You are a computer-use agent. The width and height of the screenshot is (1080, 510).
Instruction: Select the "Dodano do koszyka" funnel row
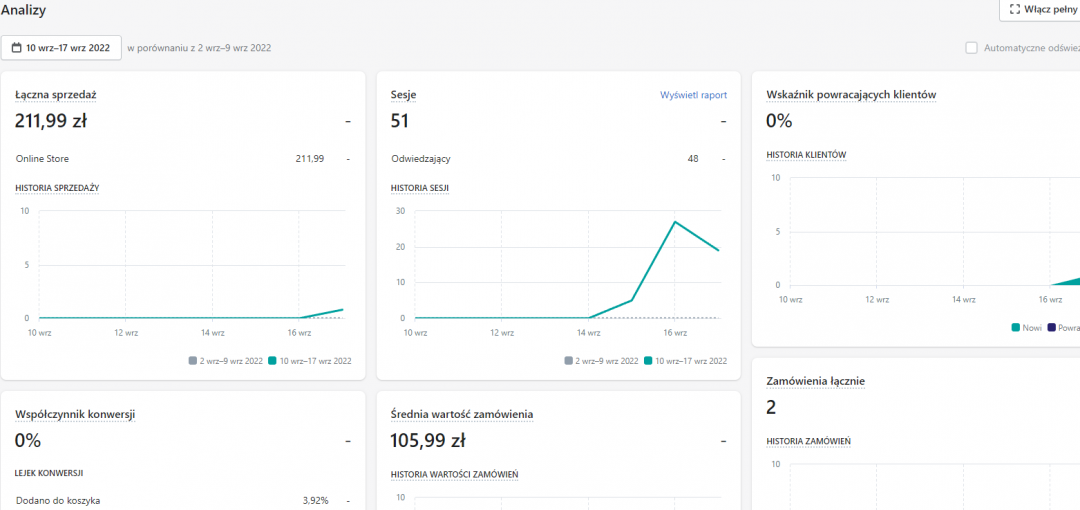pos(58,500)
